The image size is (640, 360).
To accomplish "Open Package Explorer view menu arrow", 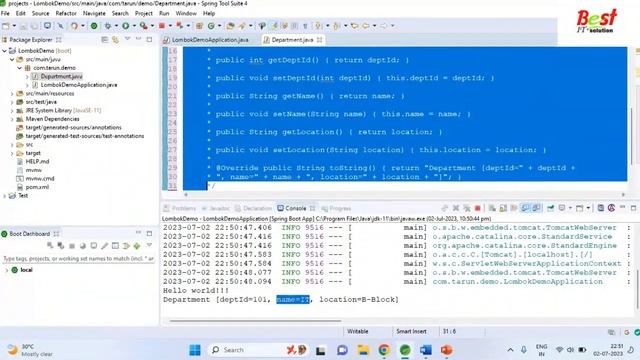I will tap(127, 39).
